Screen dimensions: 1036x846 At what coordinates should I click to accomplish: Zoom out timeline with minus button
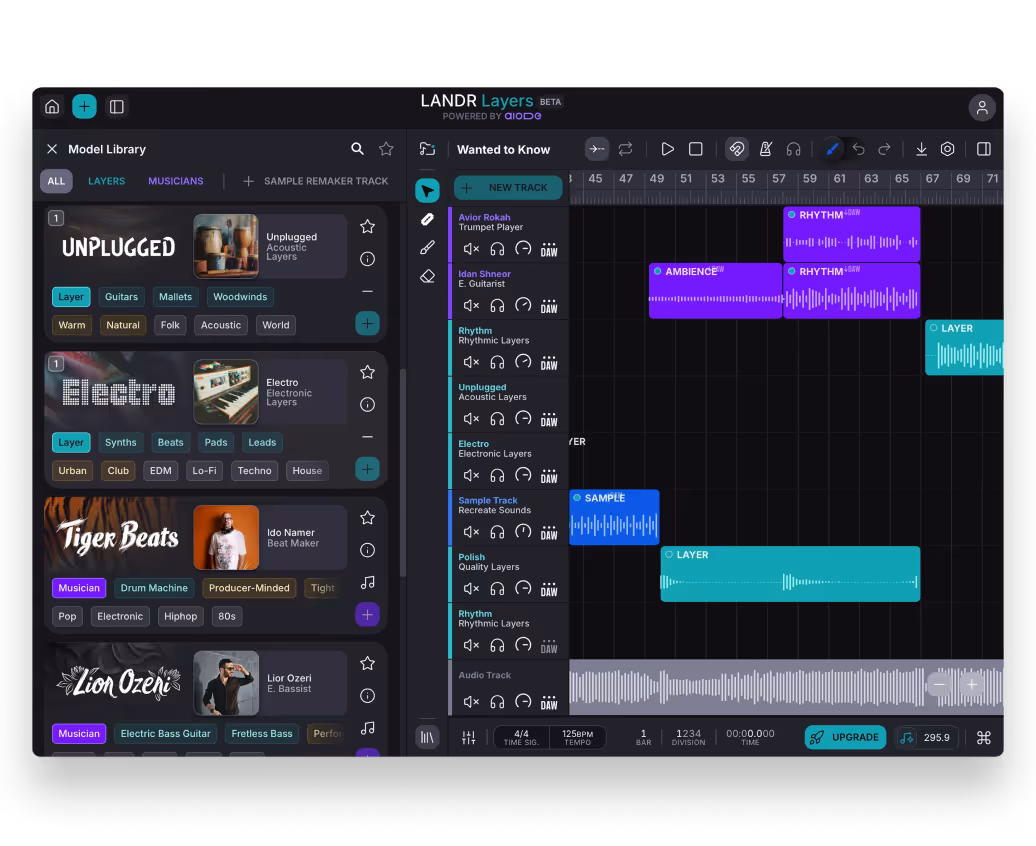tap(940, 685)
